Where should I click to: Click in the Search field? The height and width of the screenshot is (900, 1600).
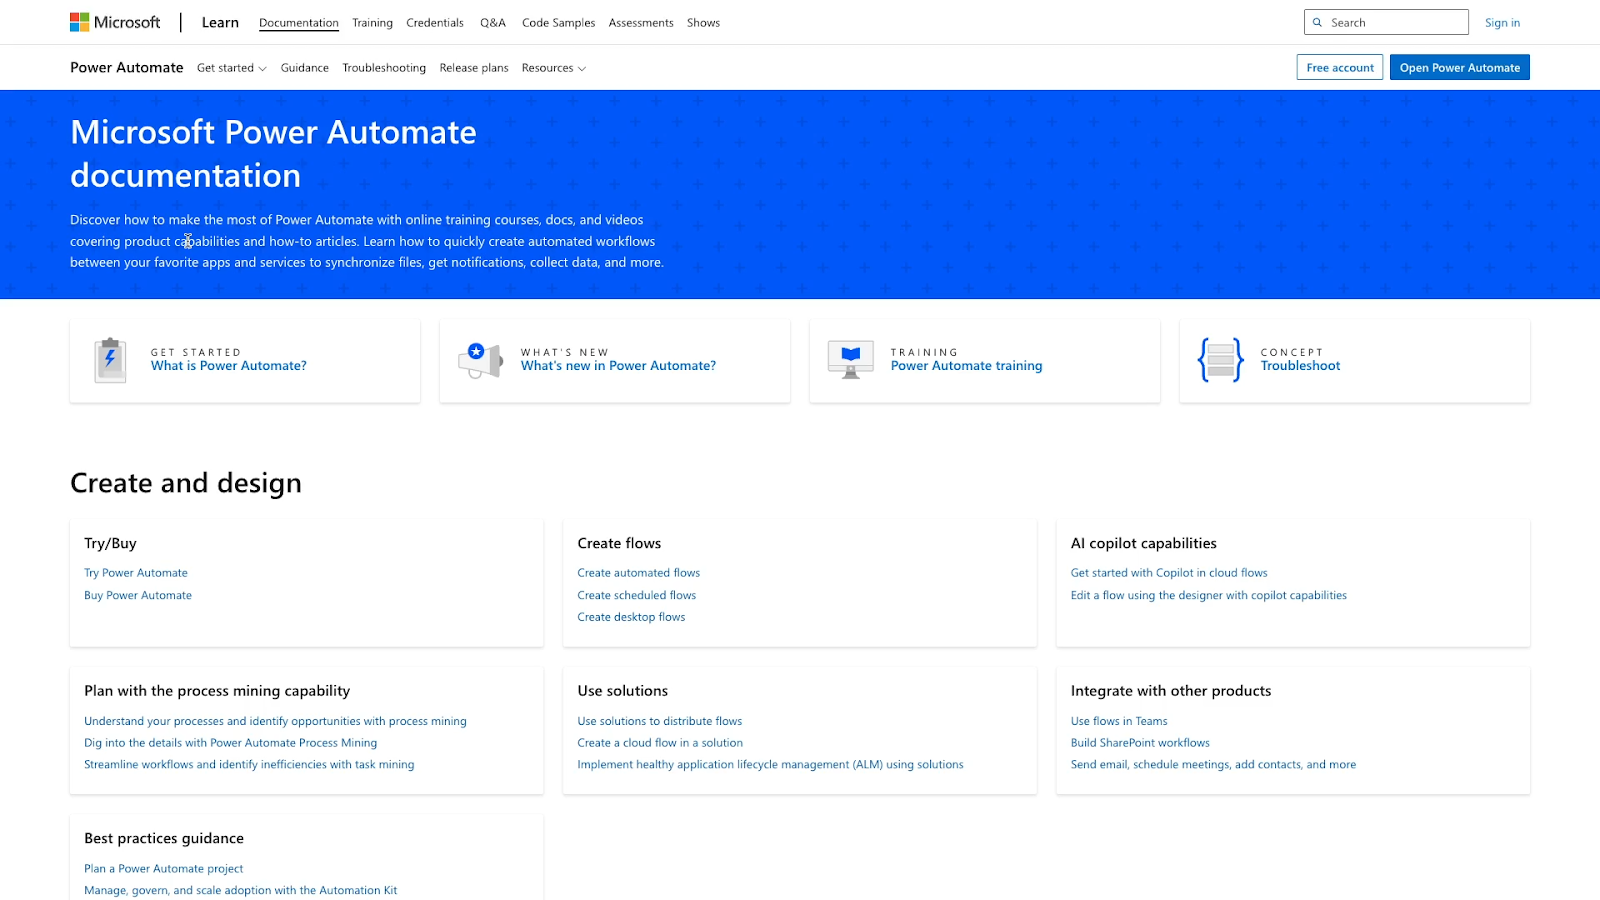1386,22
